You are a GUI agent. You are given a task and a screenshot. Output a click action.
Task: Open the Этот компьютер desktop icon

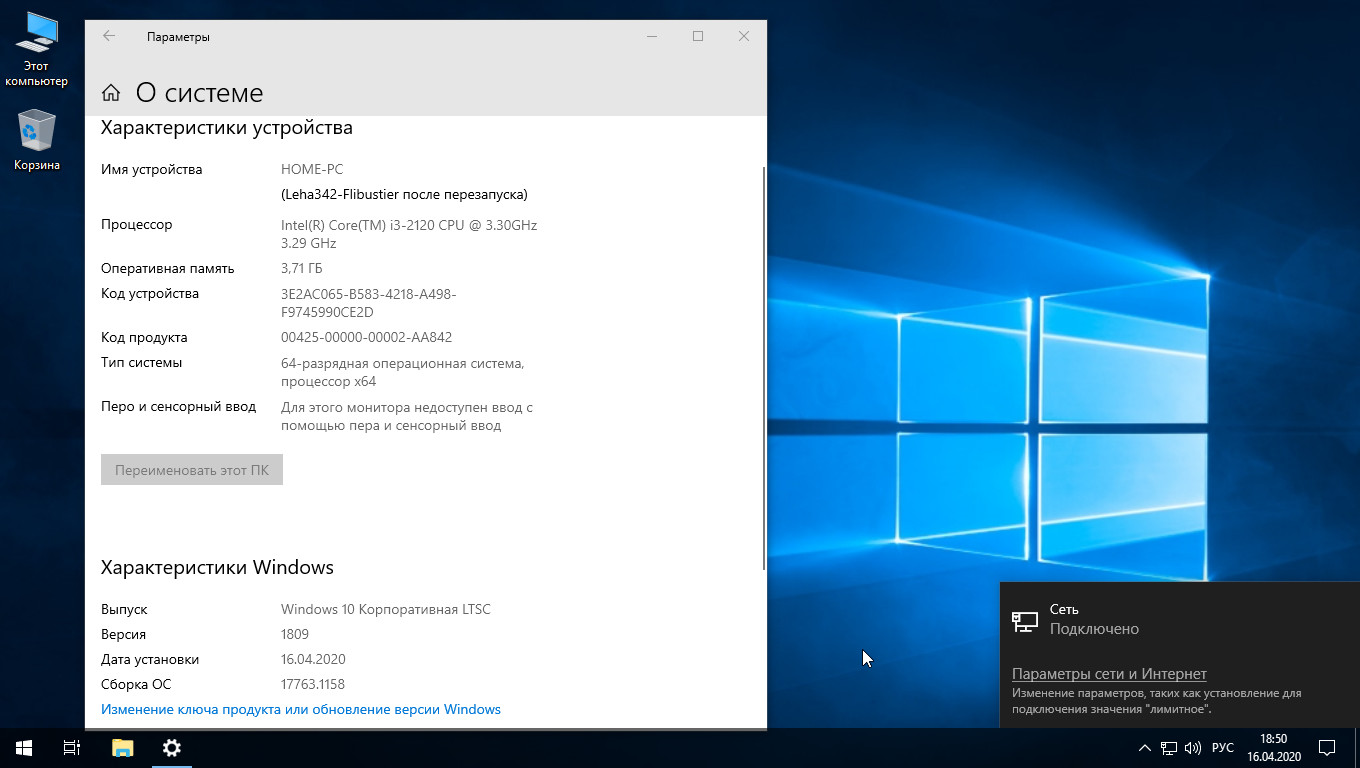point(36,49)
